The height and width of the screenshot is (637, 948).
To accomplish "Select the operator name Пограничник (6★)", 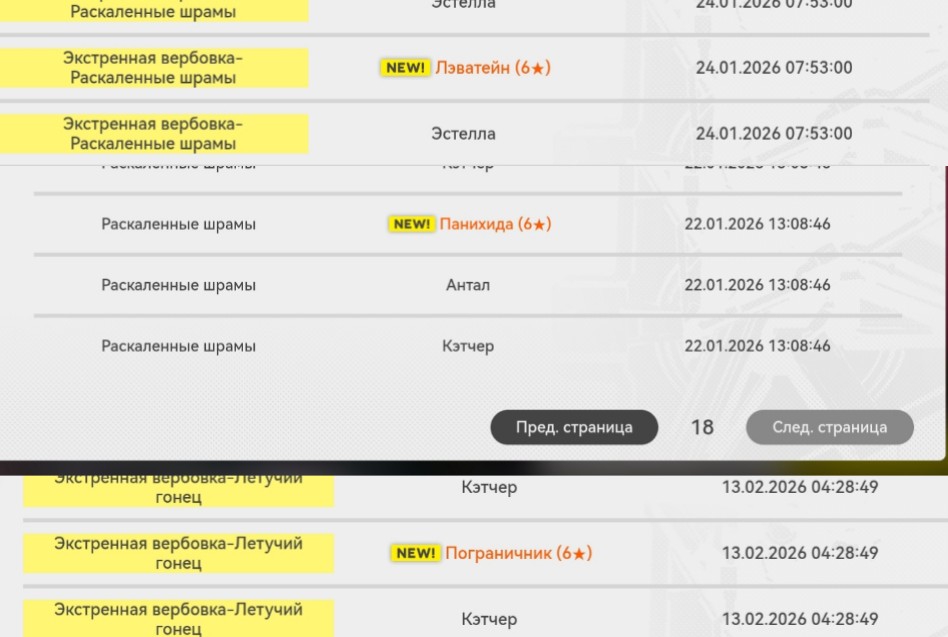I will [518, 553].
